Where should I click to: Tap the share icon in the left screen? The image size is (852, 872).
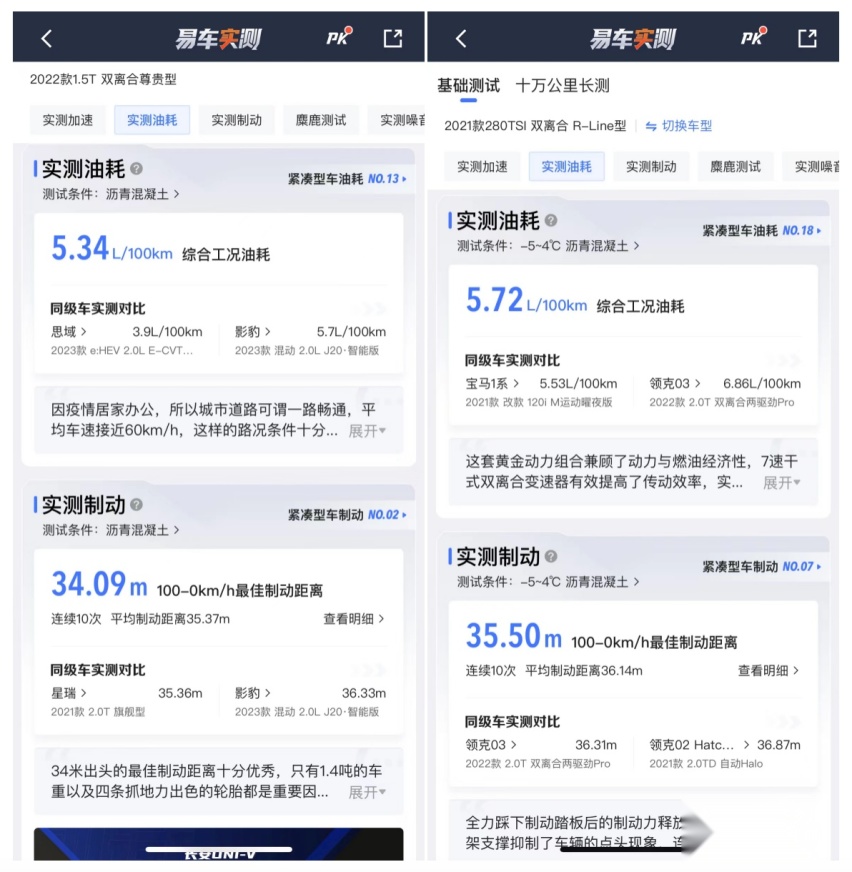(x=393, y=38)
